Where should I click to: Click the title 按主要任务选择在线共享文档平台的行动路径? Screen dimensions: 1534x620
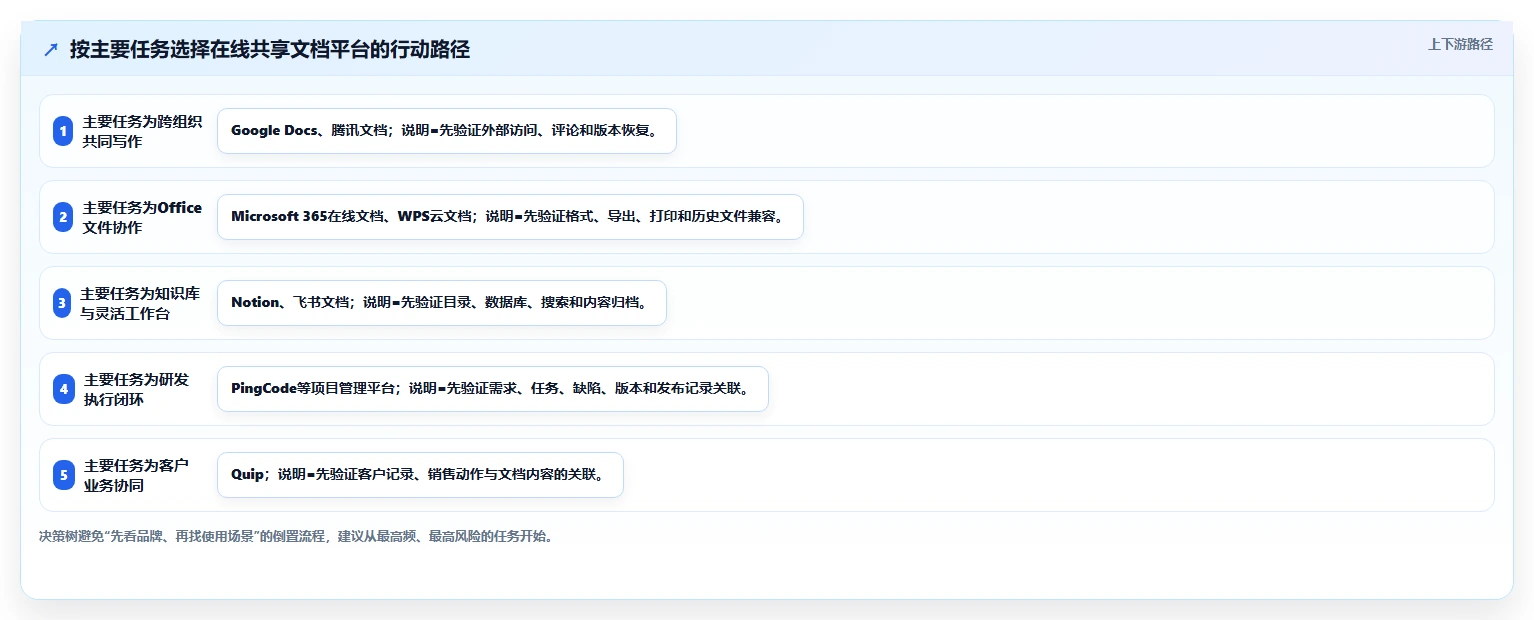270,50
